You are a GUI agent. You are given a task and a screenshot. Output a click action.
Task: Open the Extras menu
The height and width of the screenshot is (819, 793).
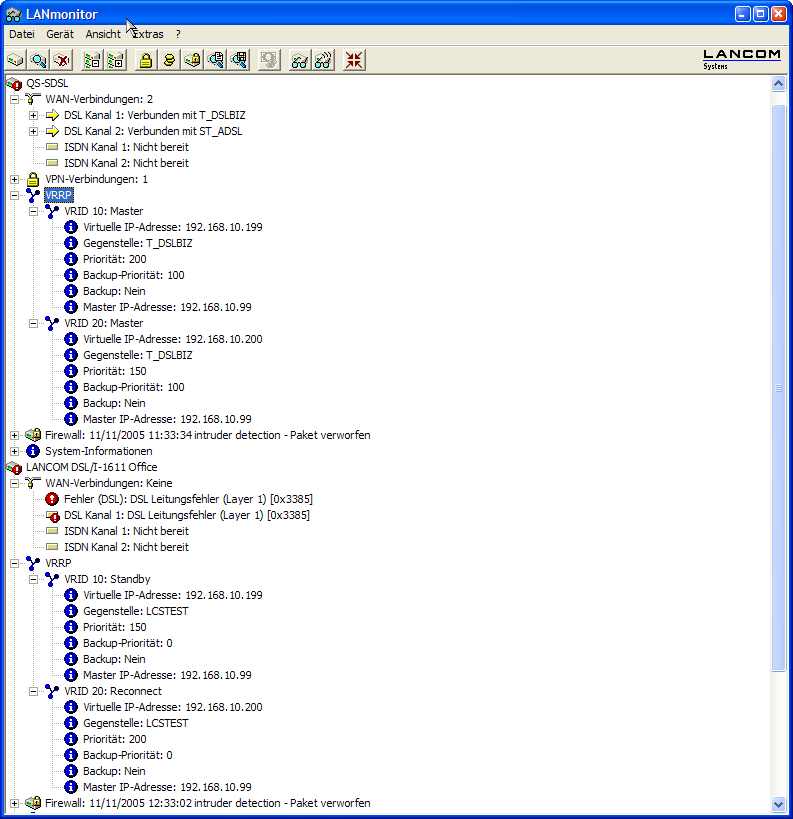coord(148,34)
